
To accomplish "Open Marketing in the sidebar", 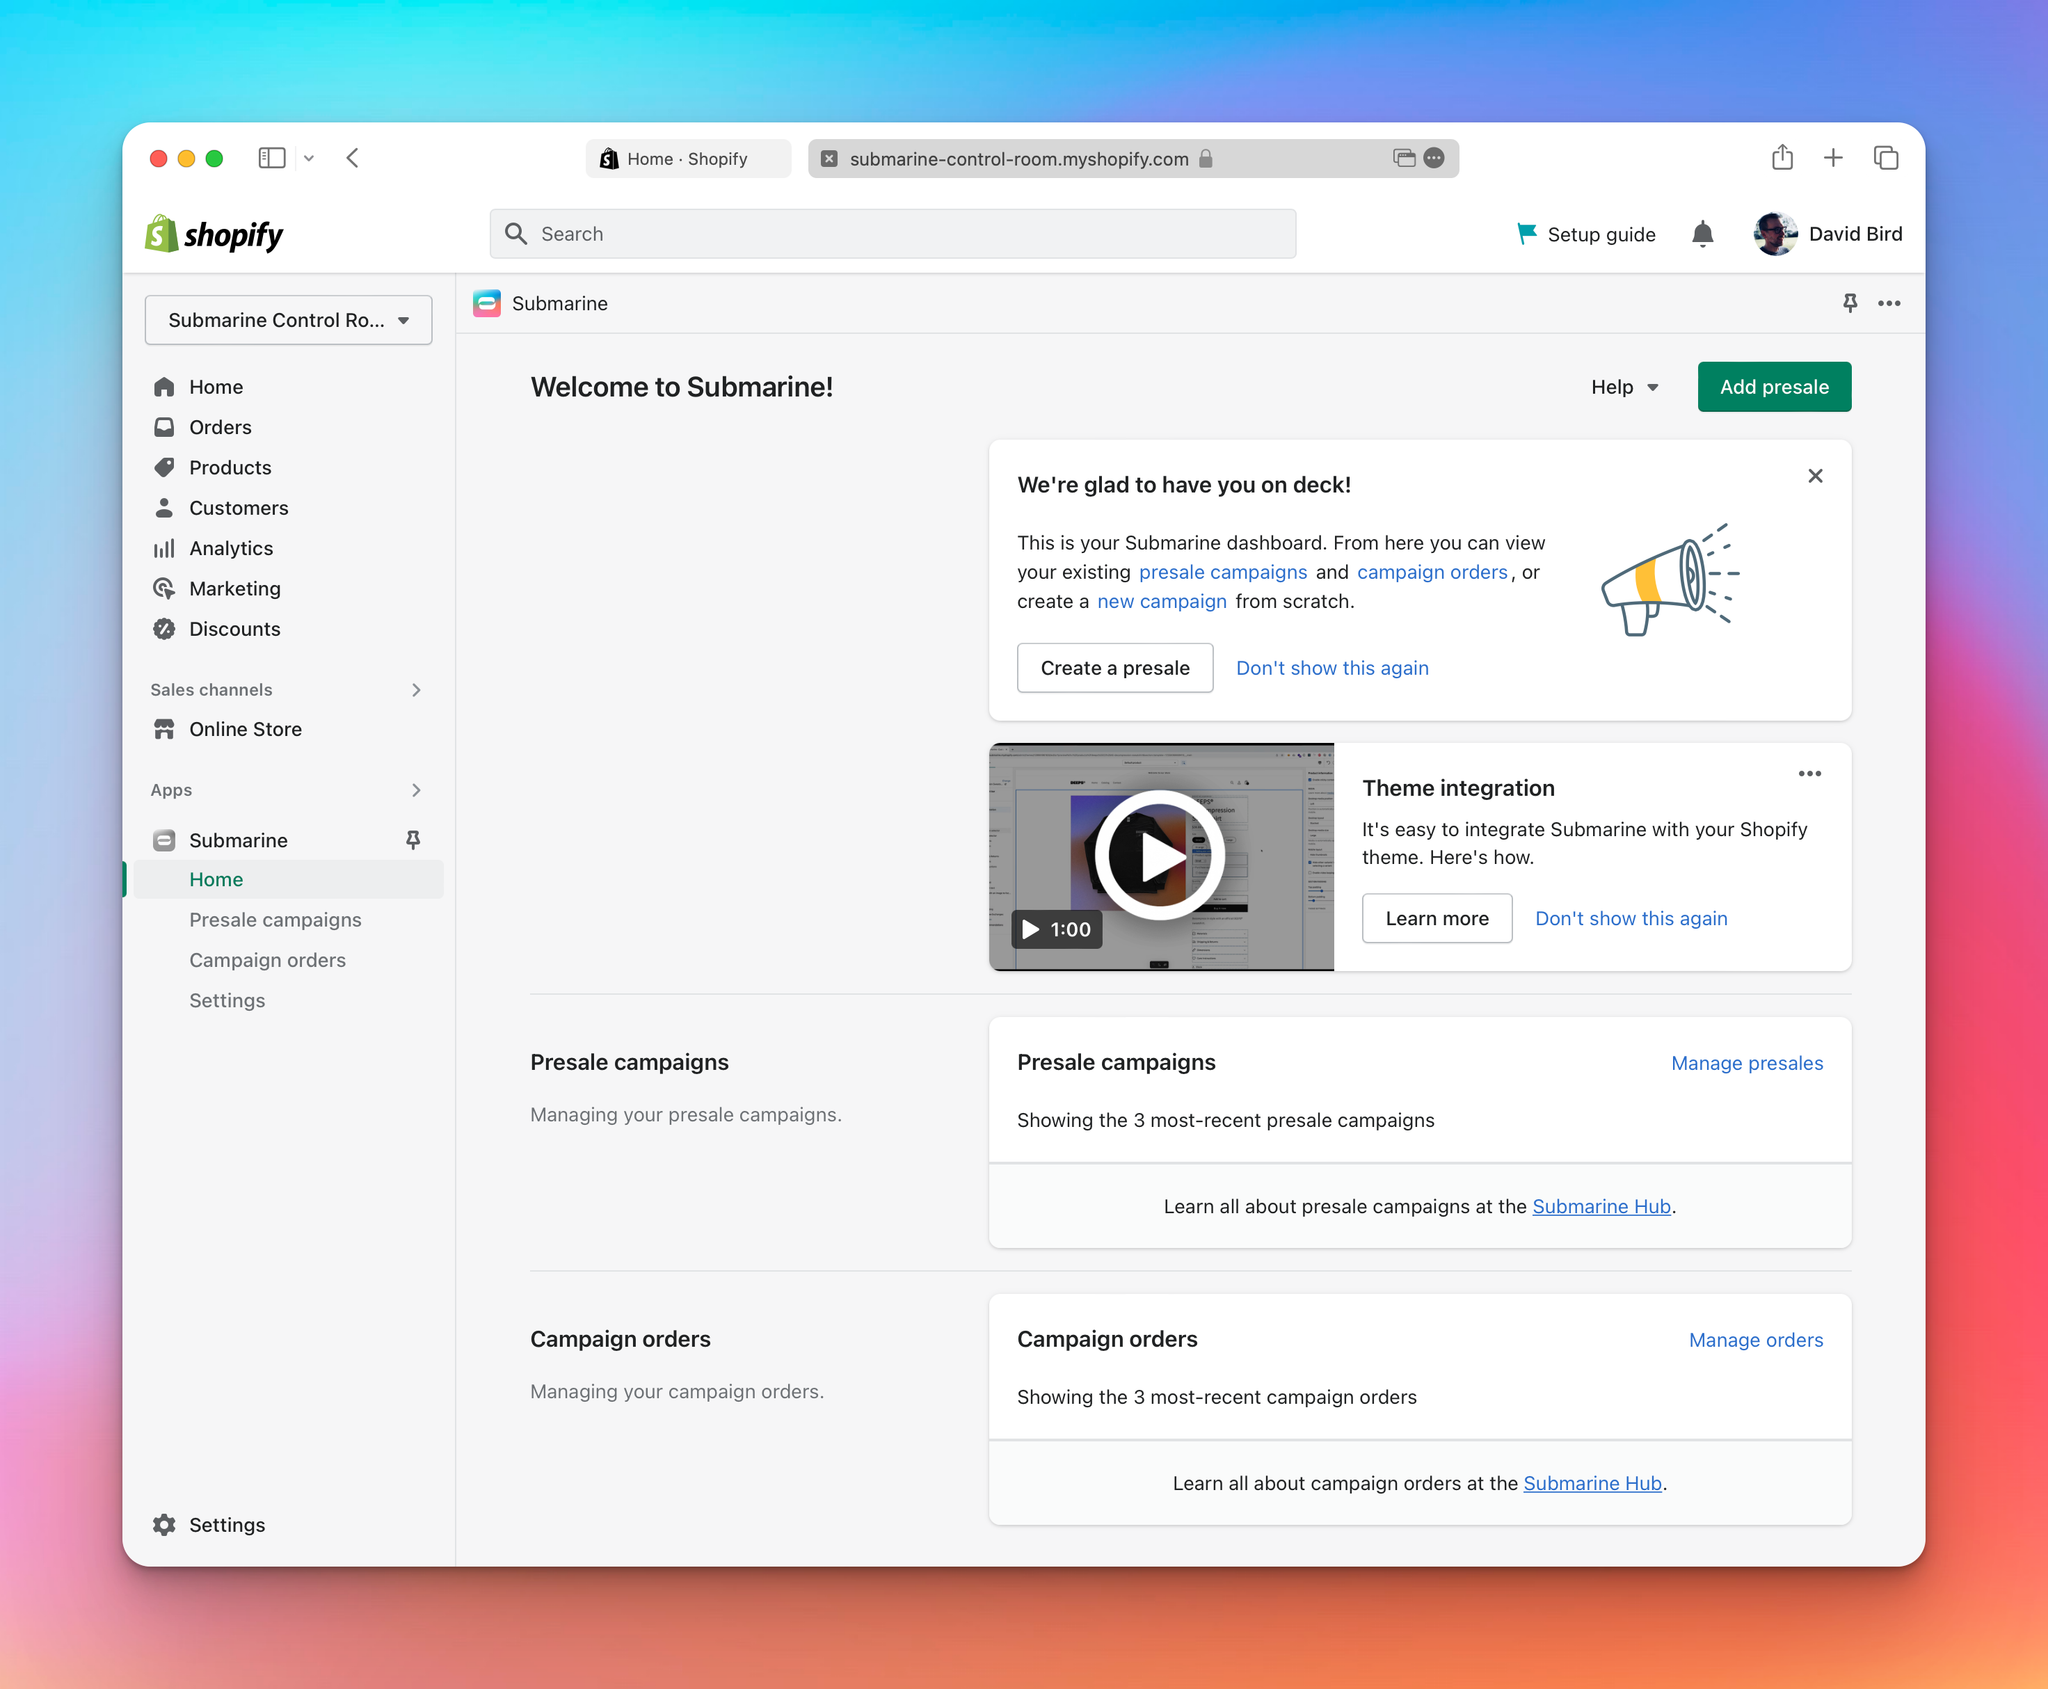I will [x=235, y=589].
